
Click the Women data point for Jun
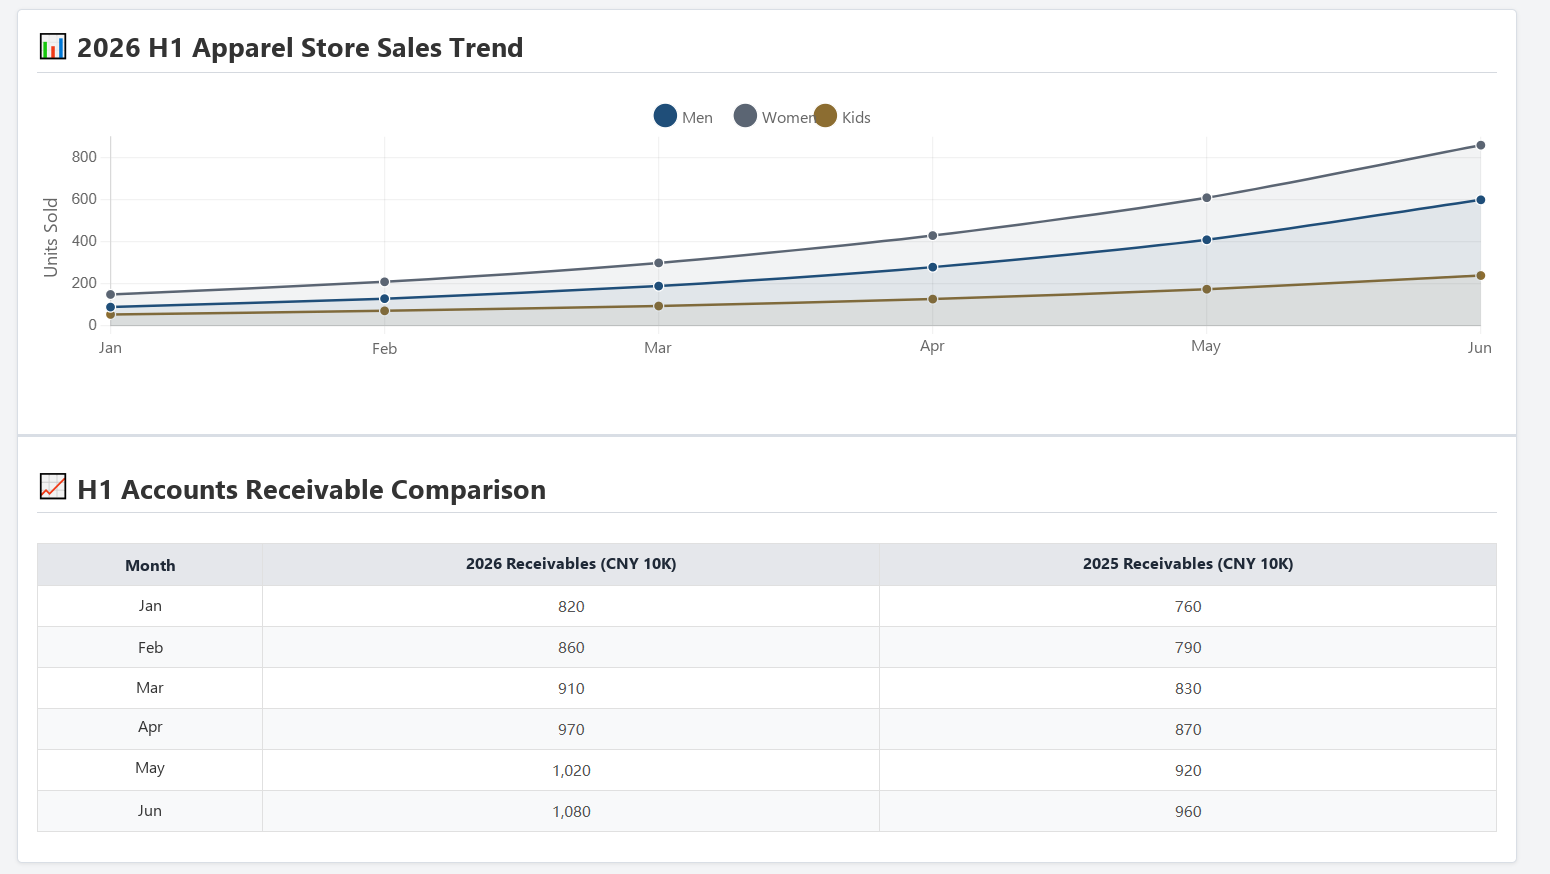[x=1480, y=146]
